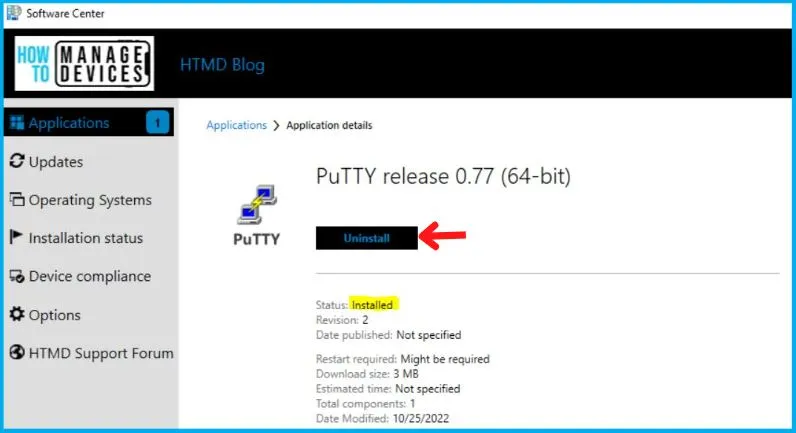Image resolution: width=796 pixels, height=433 pixels.
Task: Return via the Applications breadcrumb link
Action: point(237,125)
